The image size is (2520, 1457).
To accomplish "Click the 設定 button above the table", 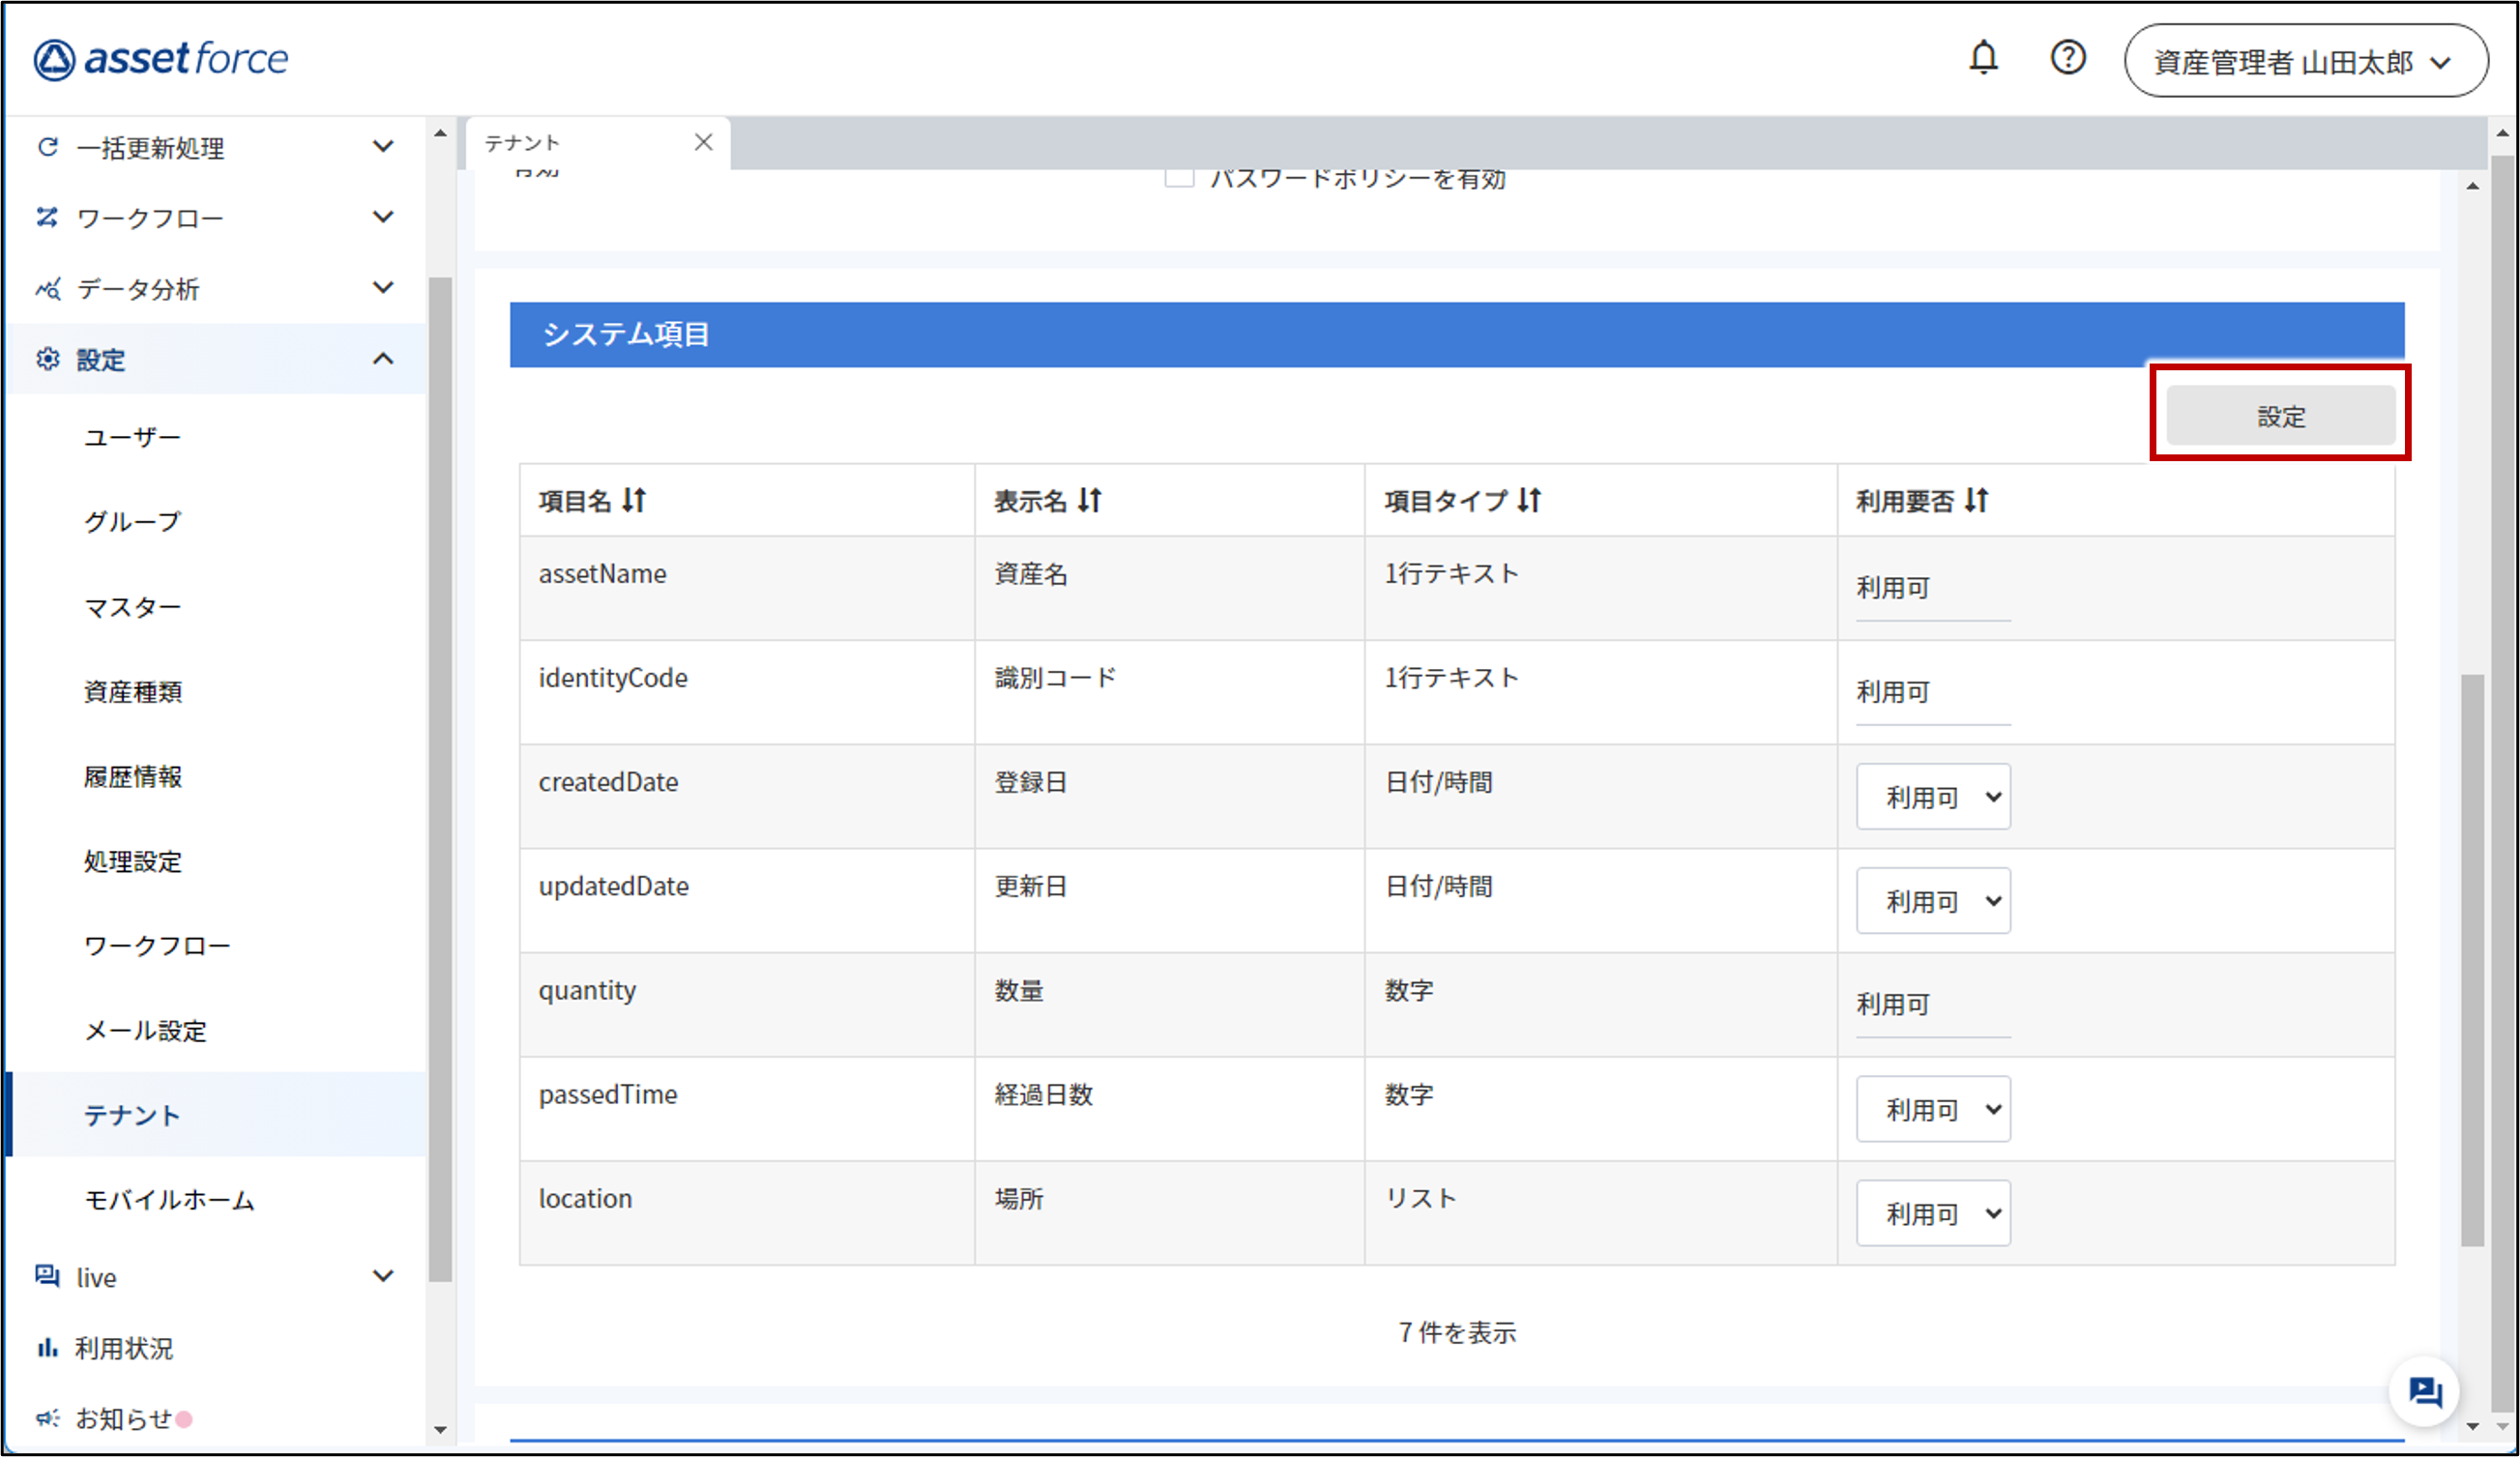I will 2280,416.
